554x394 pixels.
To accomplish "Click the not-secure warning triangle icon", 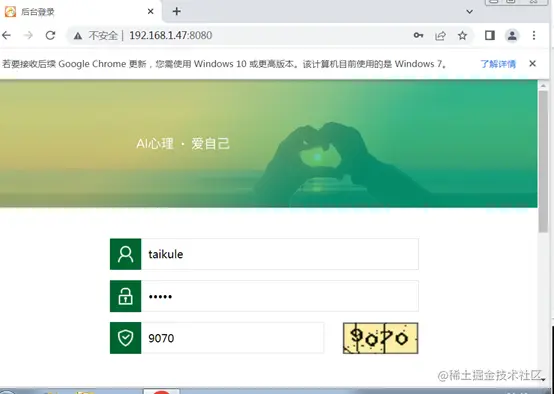I will [78, 36].
